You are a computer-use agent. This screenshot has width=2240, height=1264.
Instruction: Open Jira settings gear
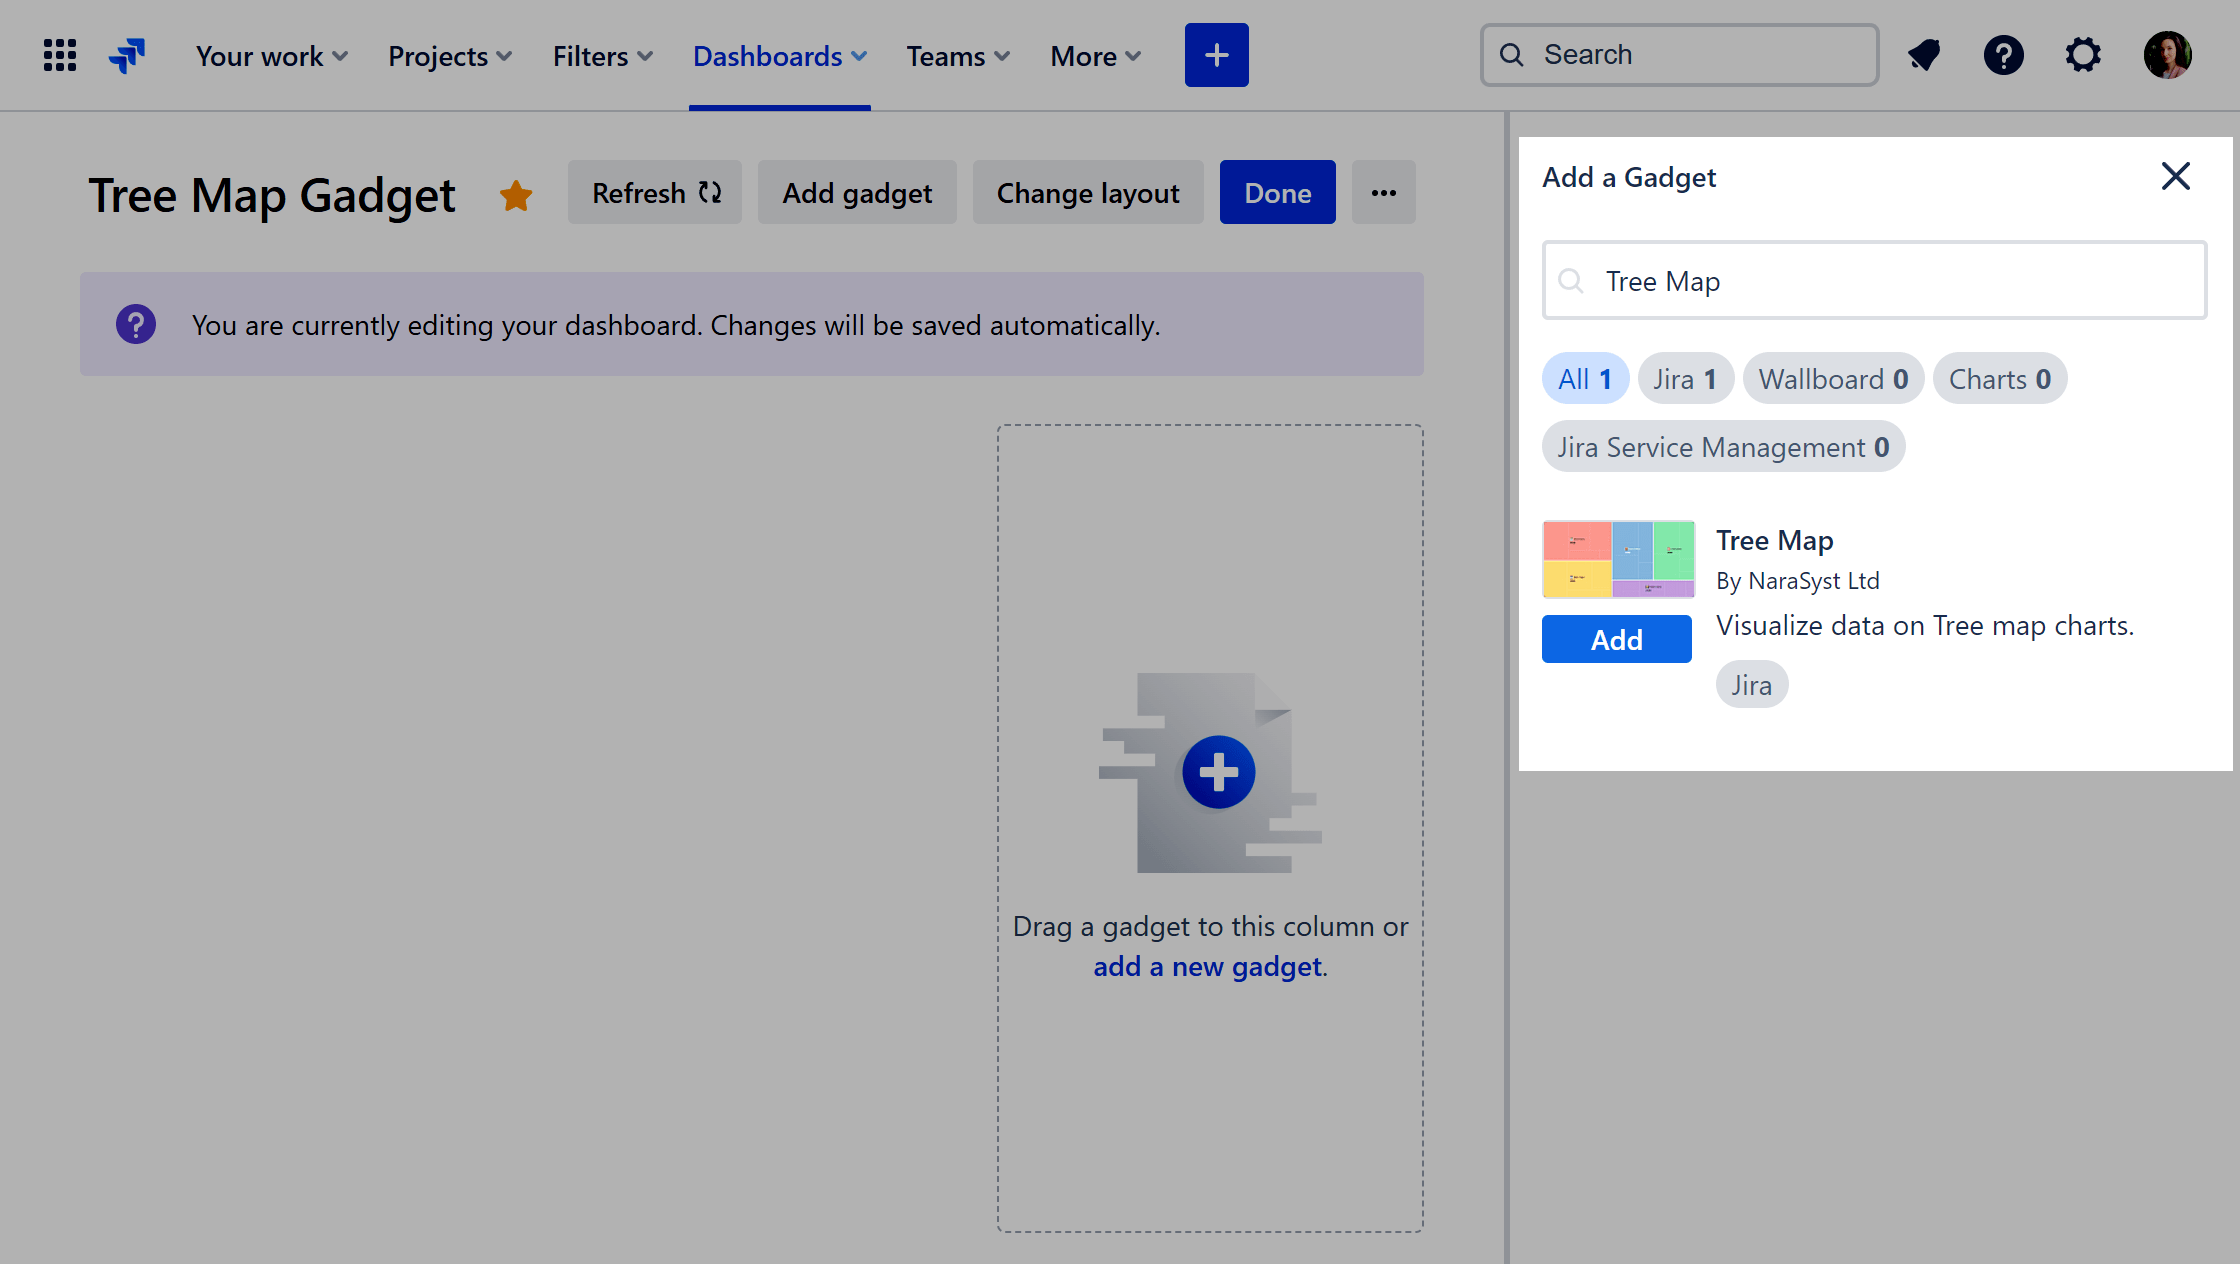point(2083,55)
